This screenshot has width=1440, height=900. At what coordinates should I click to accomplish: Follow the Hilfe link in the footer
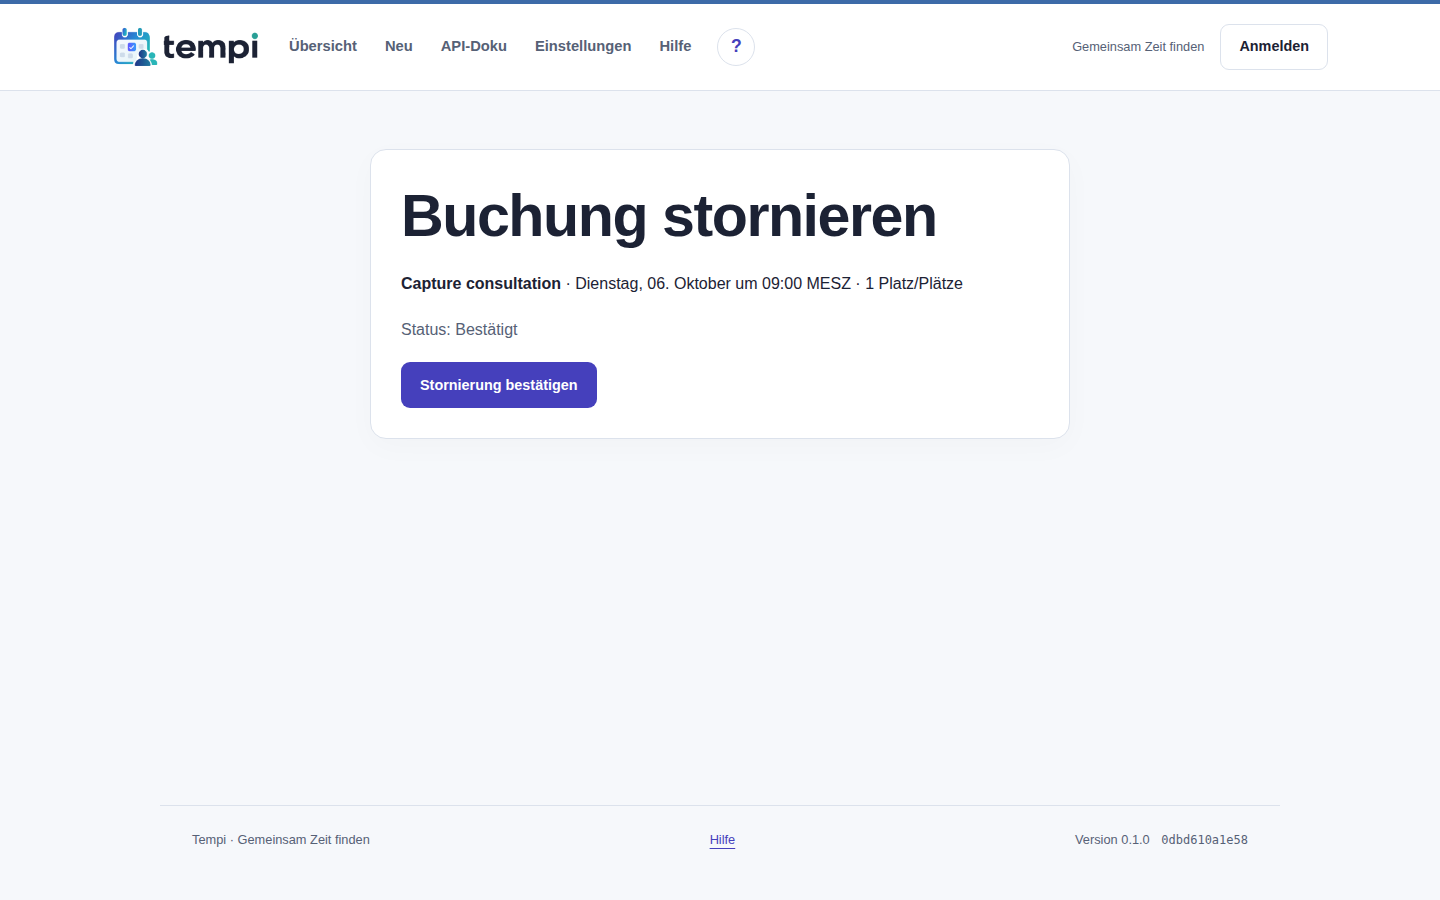pyautogui.click(x=722, y=840)
